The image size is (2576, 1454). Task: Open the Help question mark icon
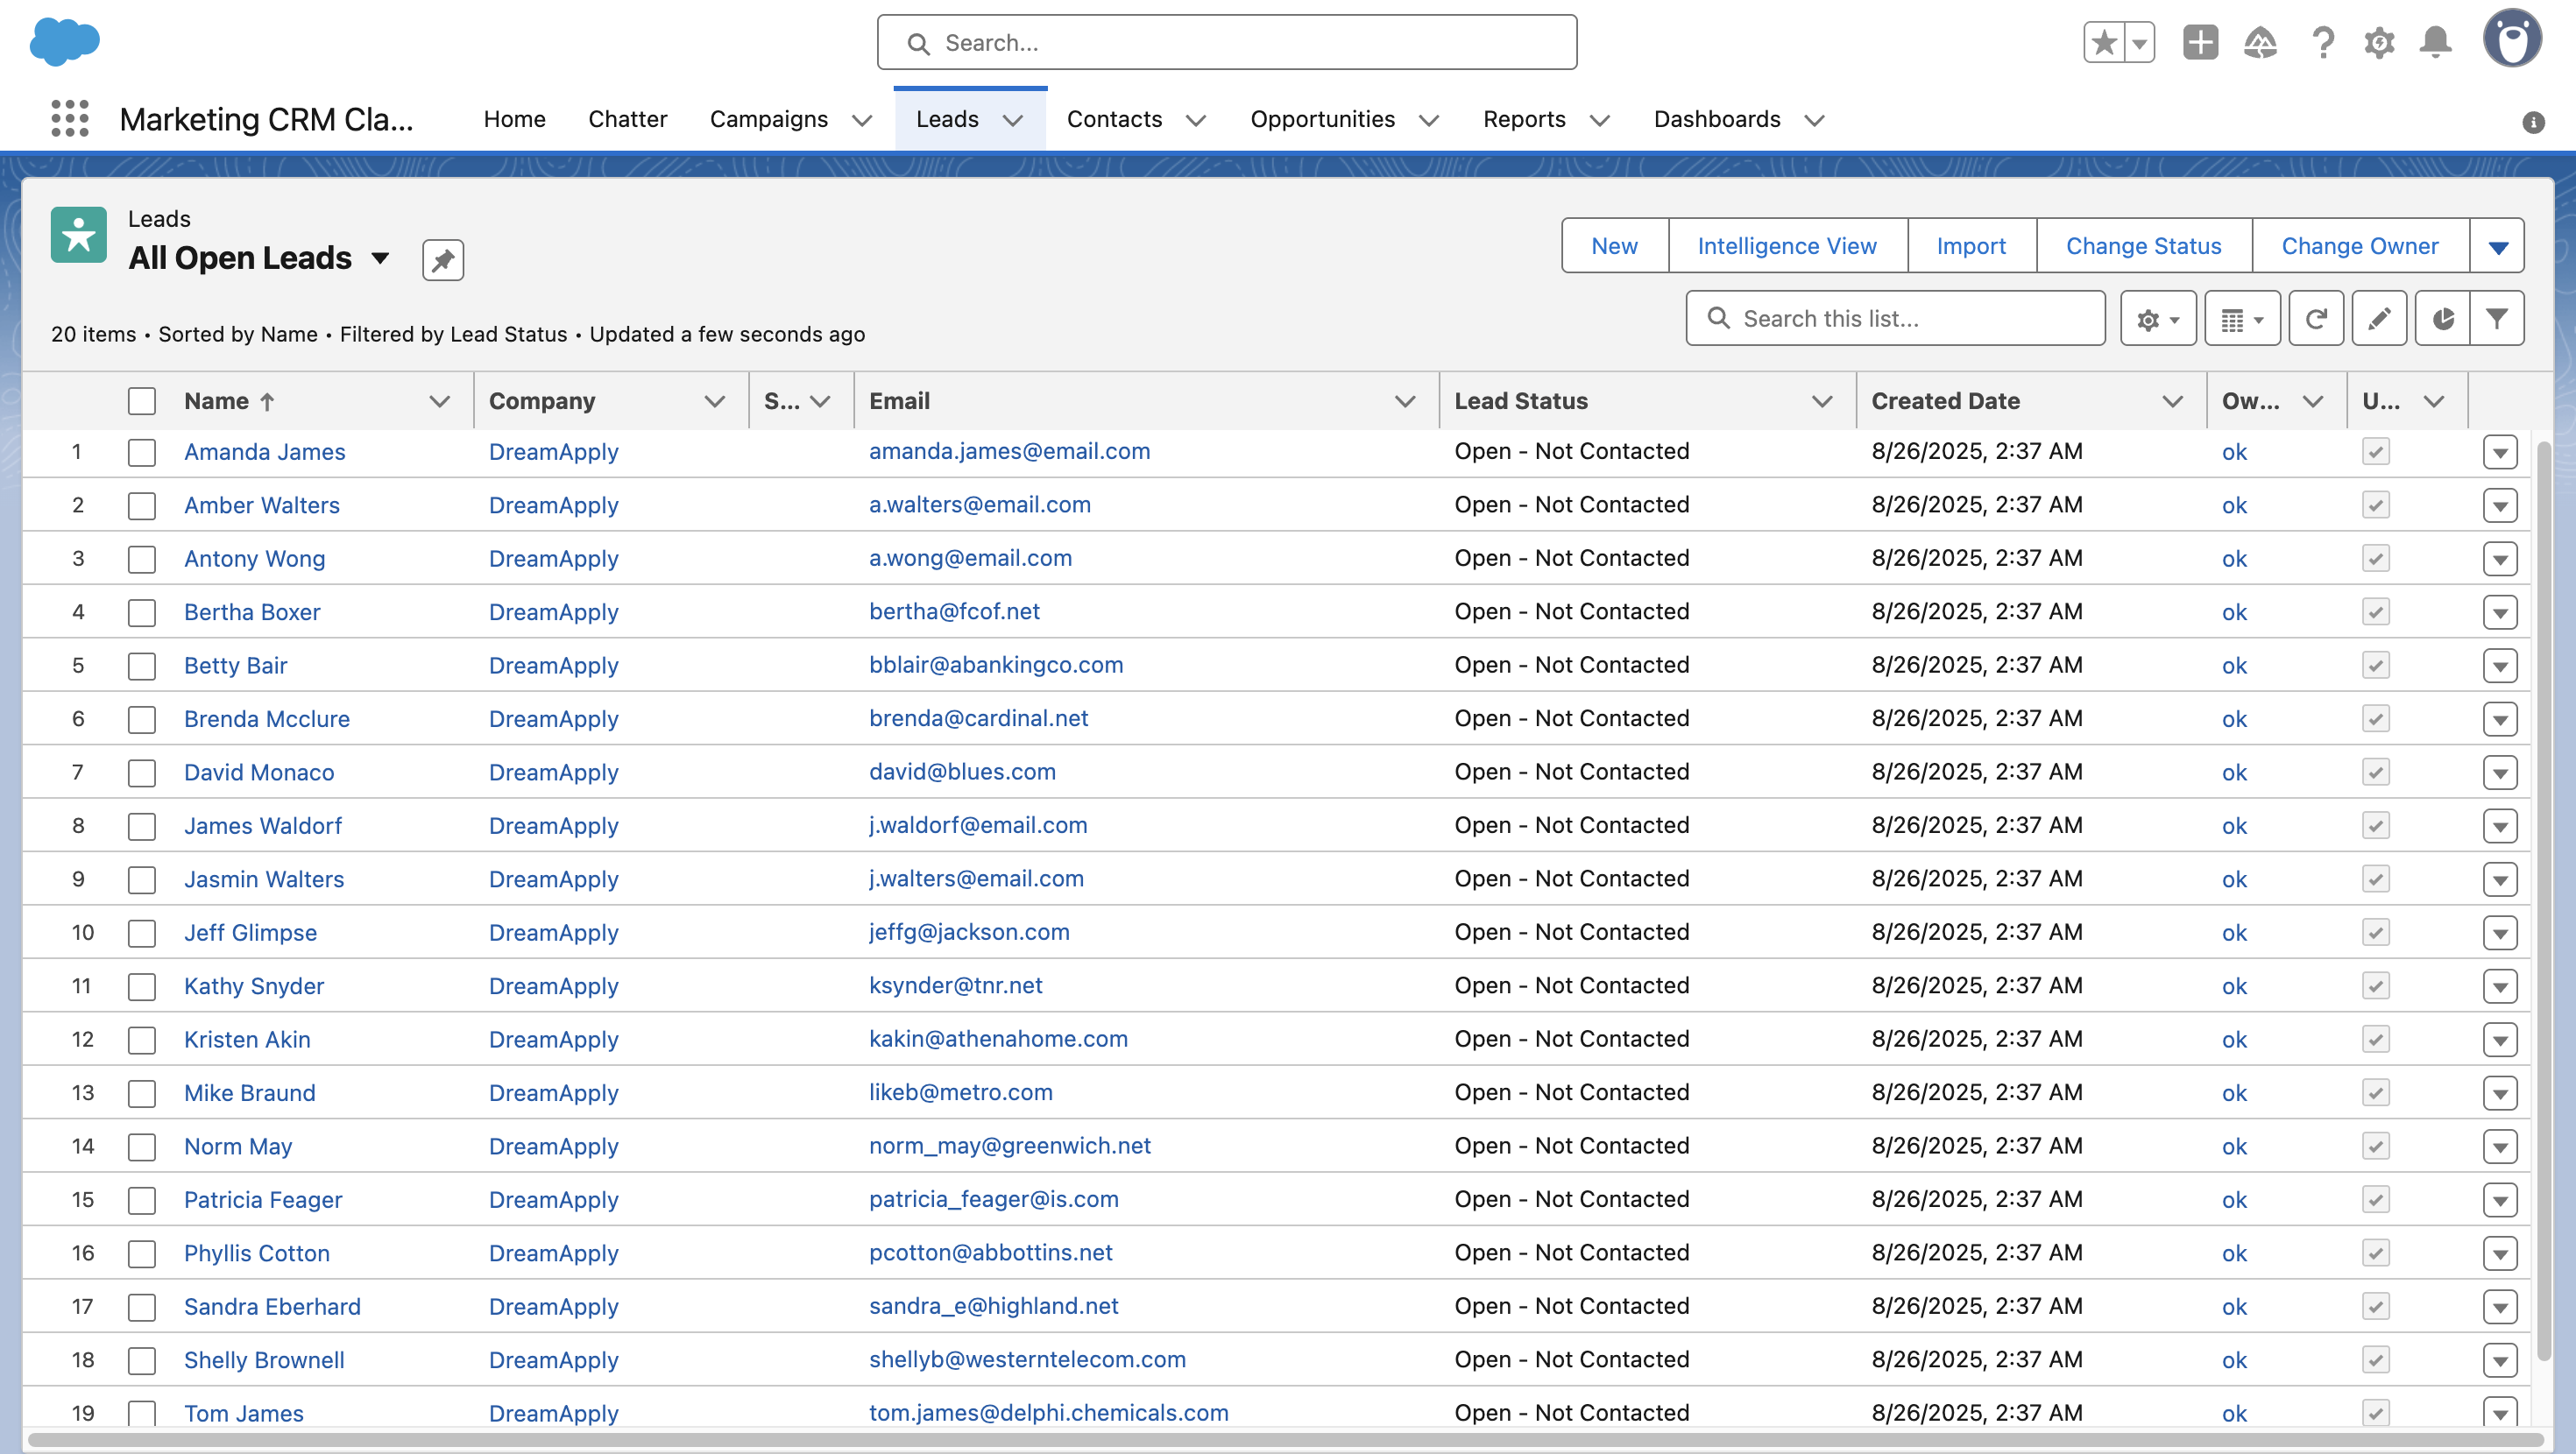click(2323, 43)
